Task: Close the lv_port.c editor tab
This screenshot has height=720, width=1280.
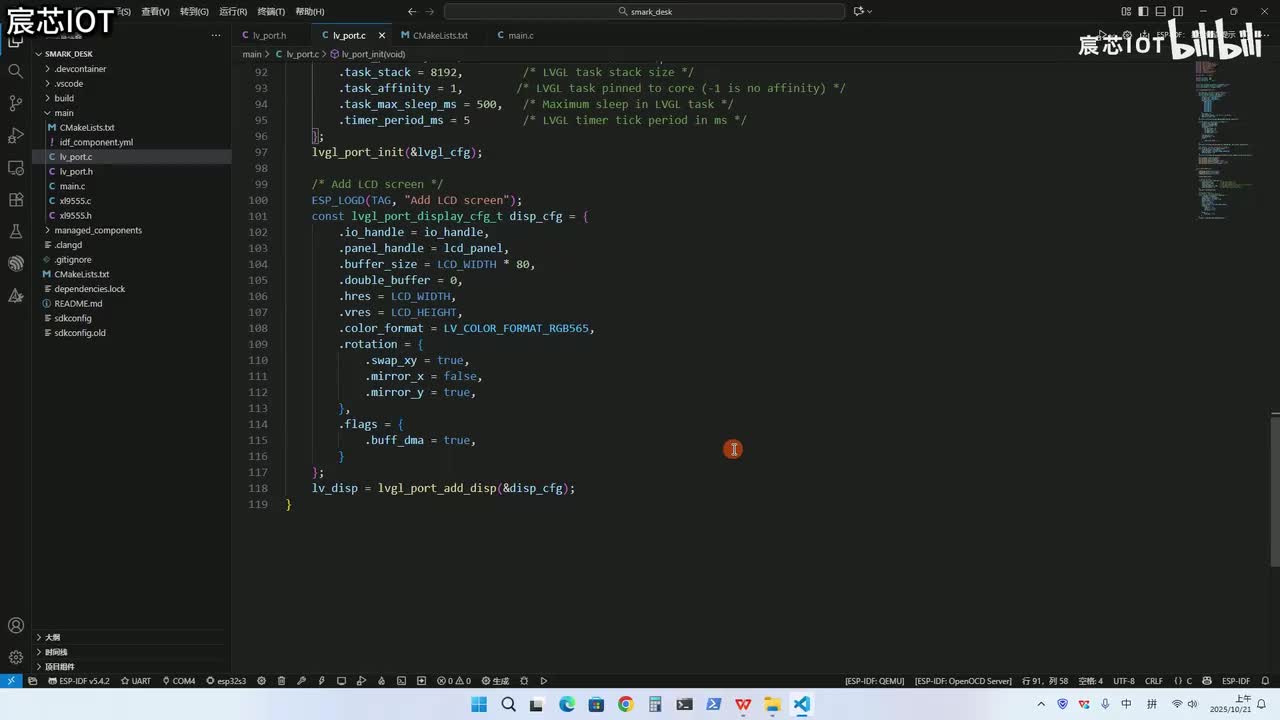Action: pyautogui.click(x=383, y=35)
